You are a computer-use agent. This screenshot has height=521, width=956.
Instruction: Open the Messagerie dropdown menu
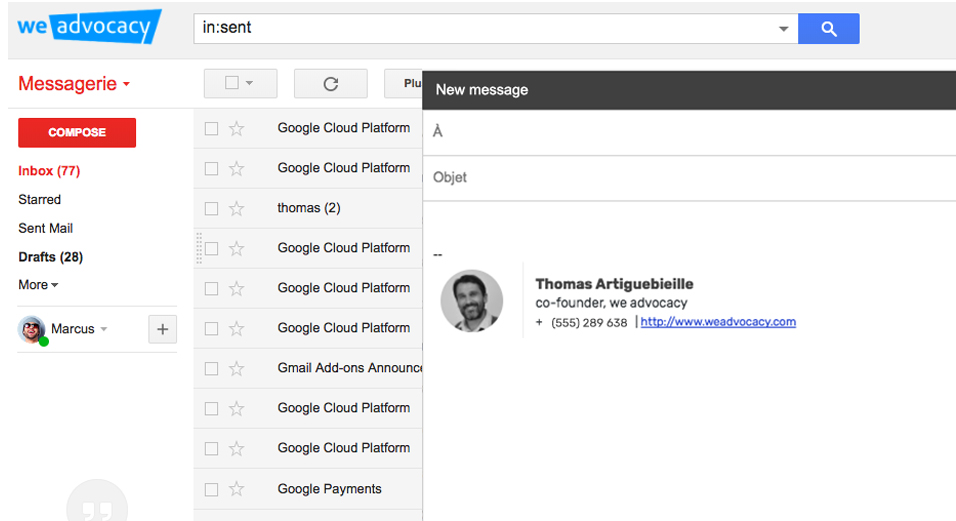click(x=74, y=83)
